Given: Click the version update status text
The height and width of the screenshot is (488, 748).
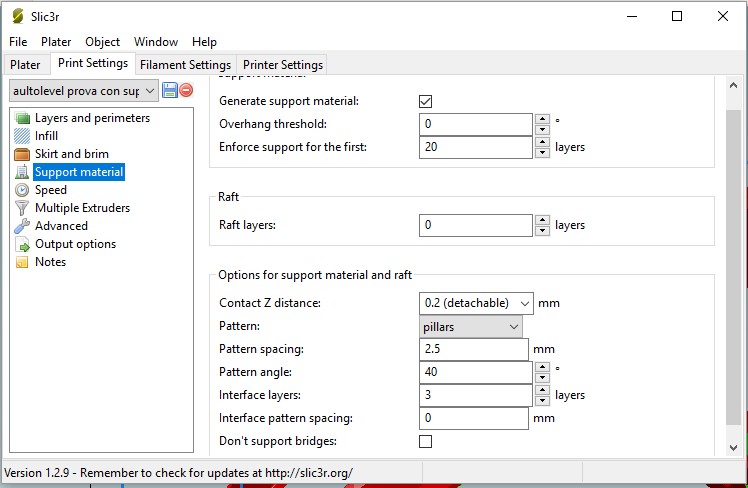Looking at the screenshot, I should pyautogui.click(x=178, y=473).
